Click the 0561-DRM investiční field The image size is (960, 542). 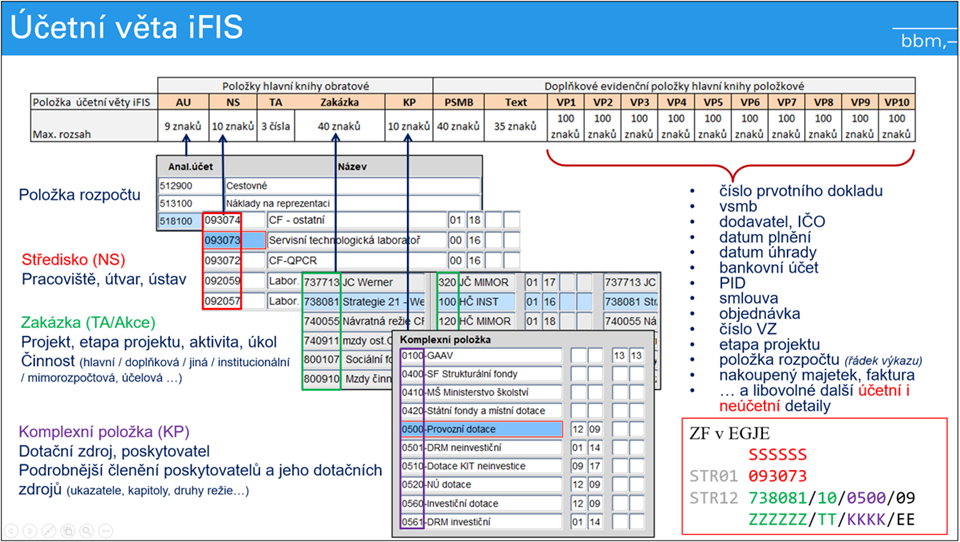click(481, 522)
